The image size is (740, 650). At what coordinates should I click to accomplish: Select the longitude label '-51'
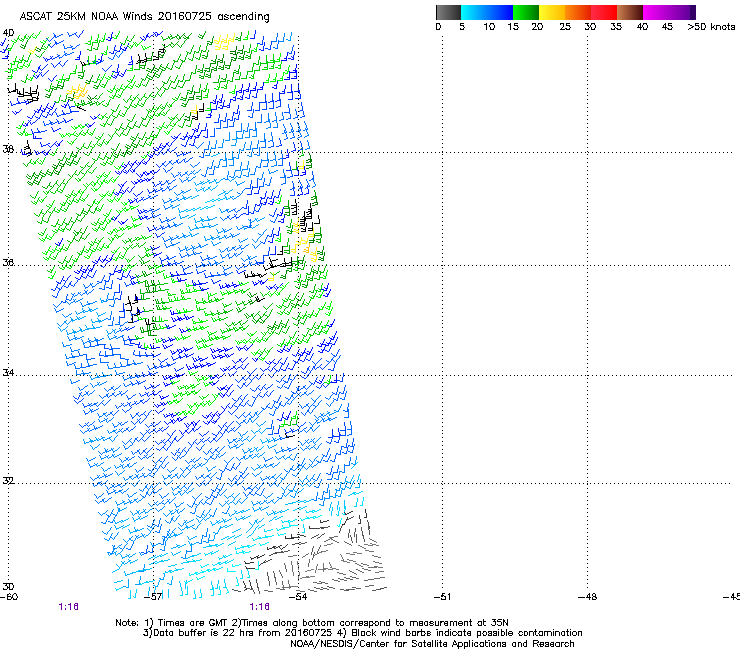442,597
